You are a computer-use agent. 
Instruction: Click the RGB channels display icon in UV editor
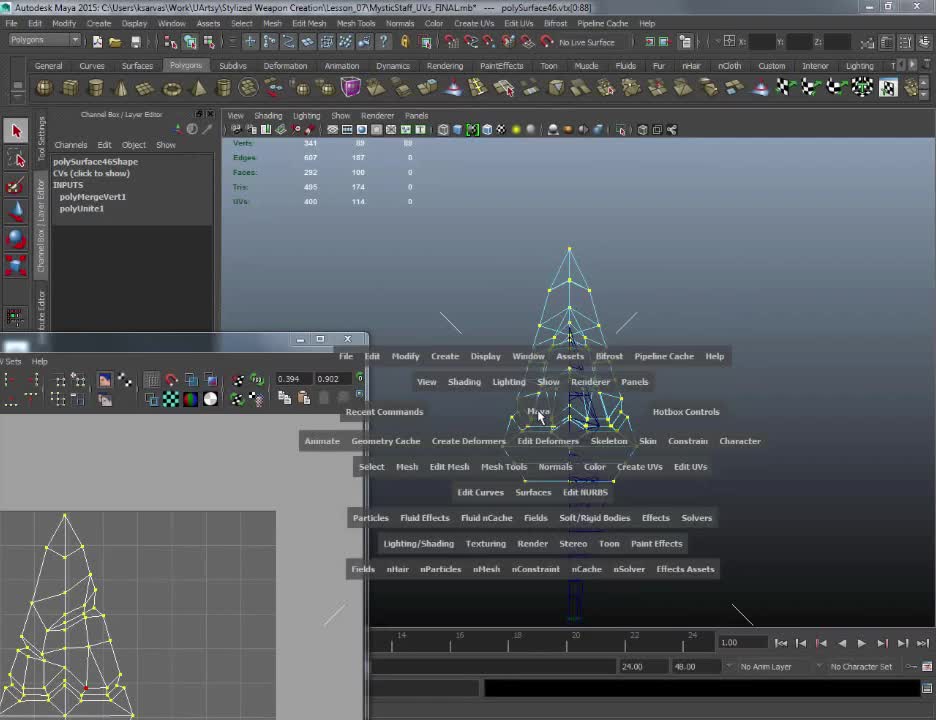pyautogui.click(x=190, y=399)
